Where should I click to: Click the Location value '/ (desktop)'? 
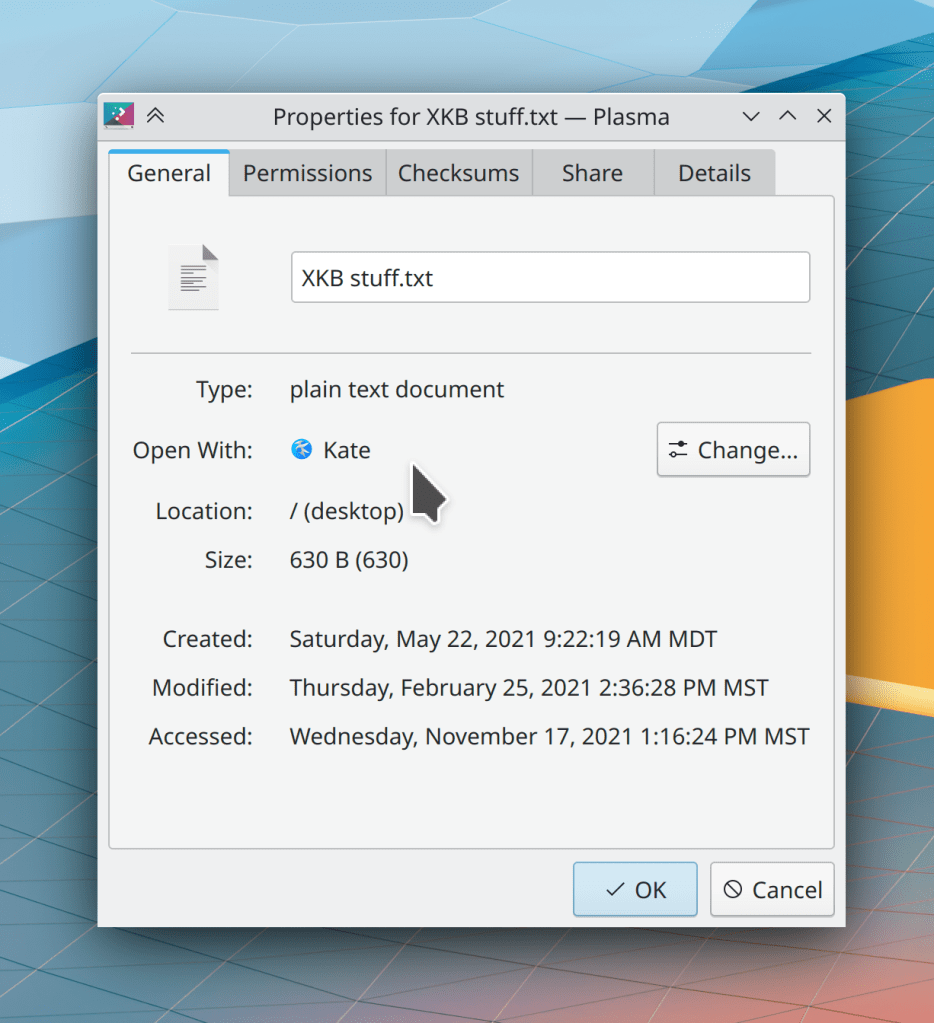click(x=346, y=511)
